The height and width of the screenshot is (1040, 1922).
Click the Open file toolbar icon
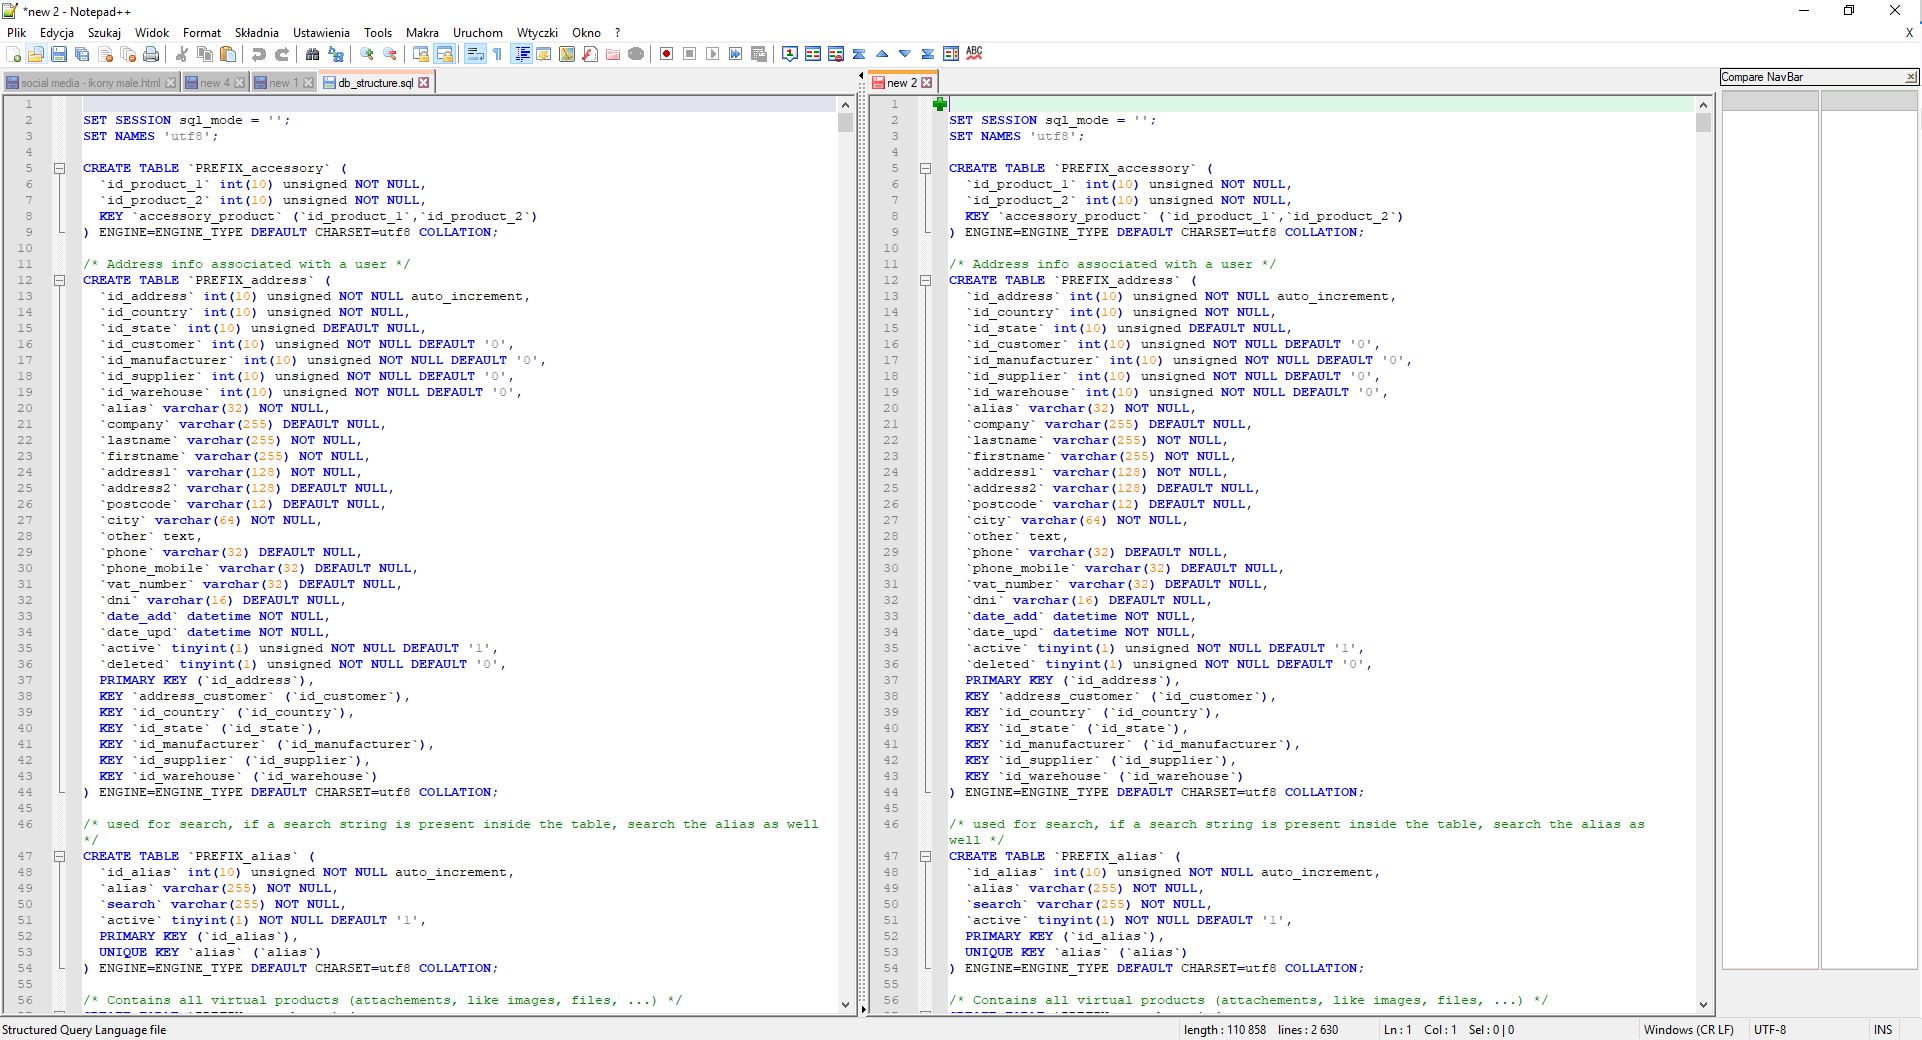click(35, 54)
